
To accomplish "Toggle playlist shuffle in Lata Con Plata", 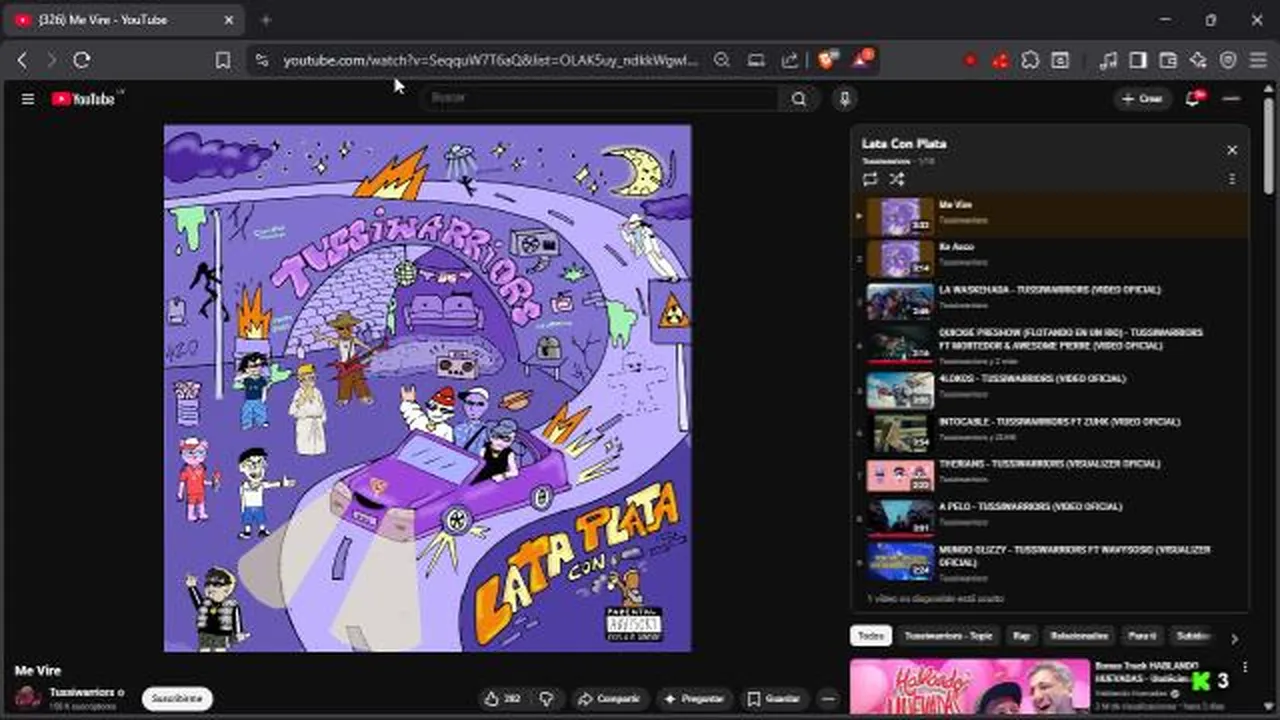I will point(897,179).
